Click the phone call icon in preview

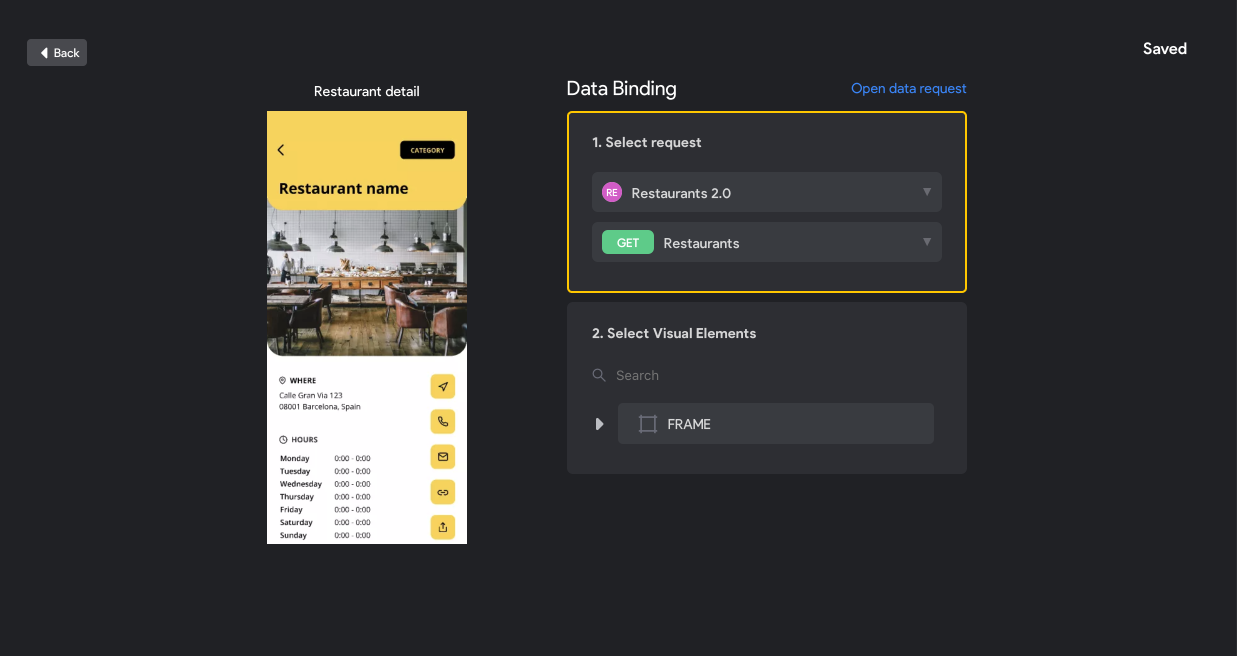click(x=443, y=421)
